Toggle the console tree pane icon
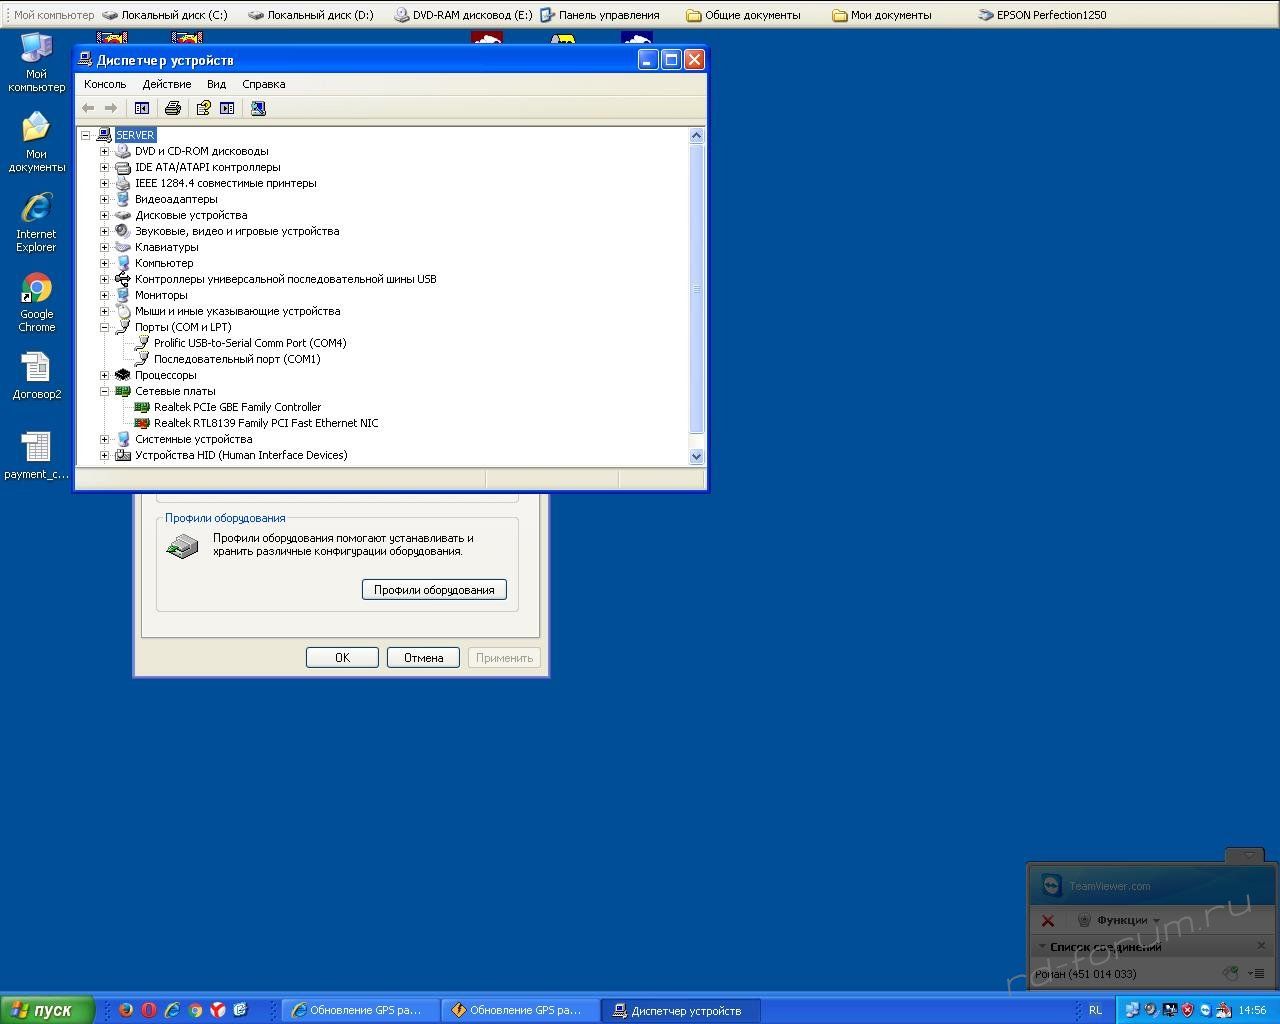The image size is (1280, 1024). coord(142,108)
